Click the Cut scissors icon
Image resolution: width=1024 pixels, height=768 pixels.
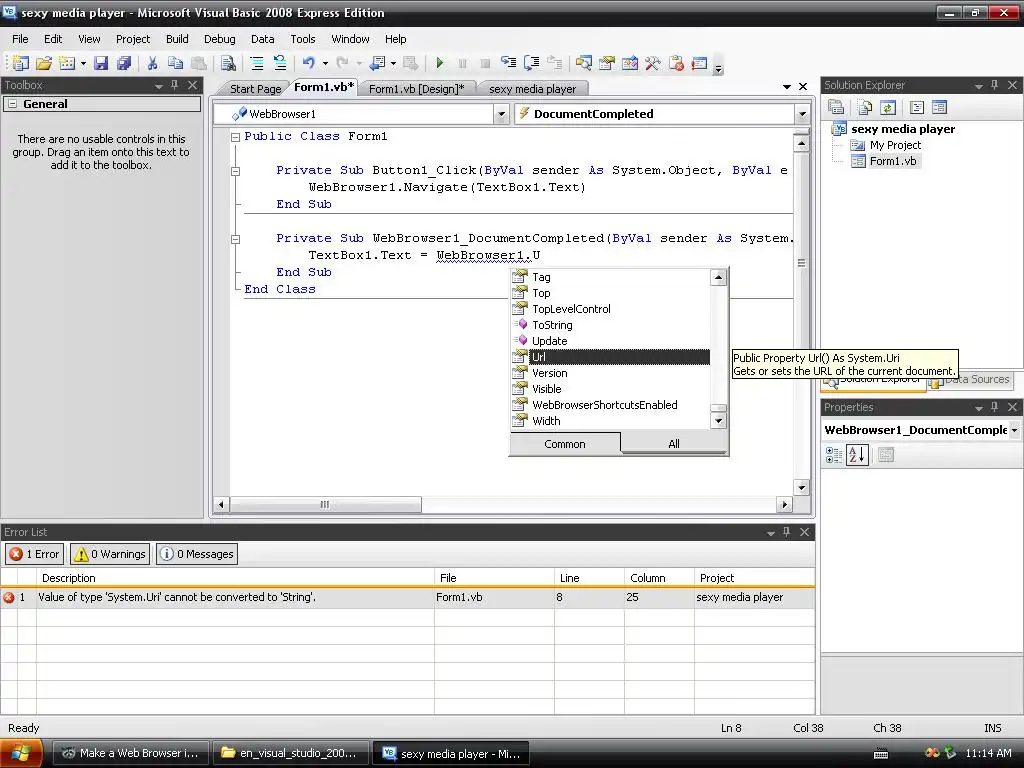[152, 63]
